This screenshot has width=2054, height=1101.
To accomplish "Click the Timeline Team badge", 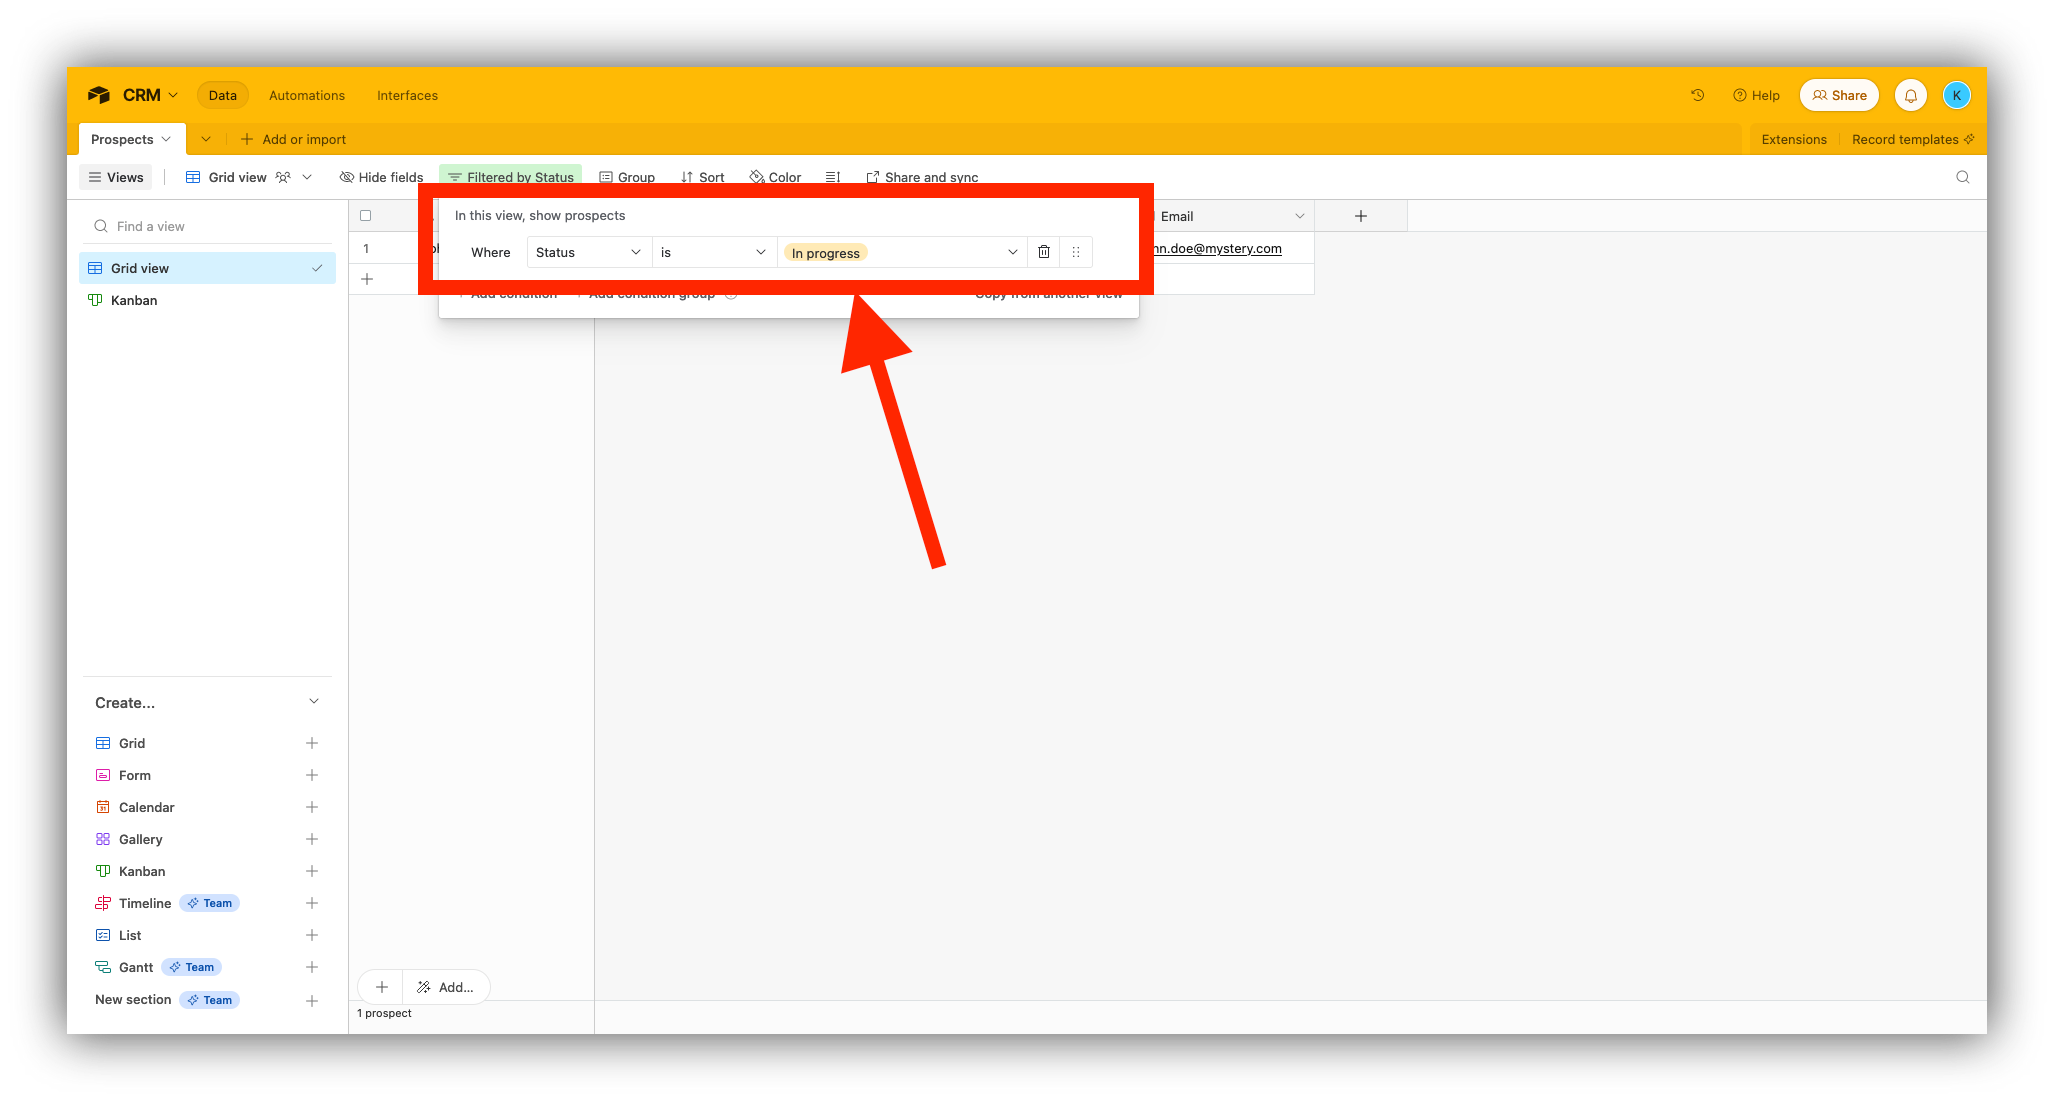I will pyautogui.click(x=210, y=903).
